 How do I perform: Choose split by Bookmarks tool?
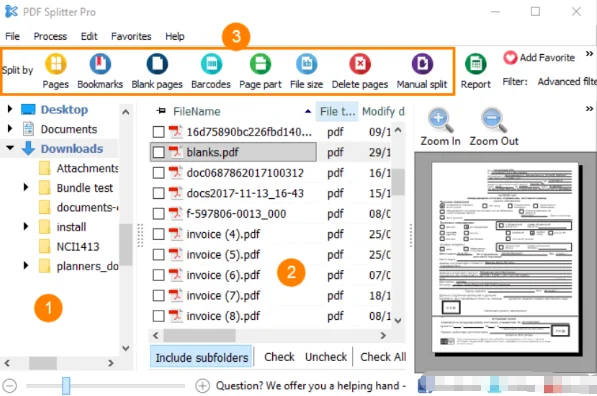tap(100, 64)
